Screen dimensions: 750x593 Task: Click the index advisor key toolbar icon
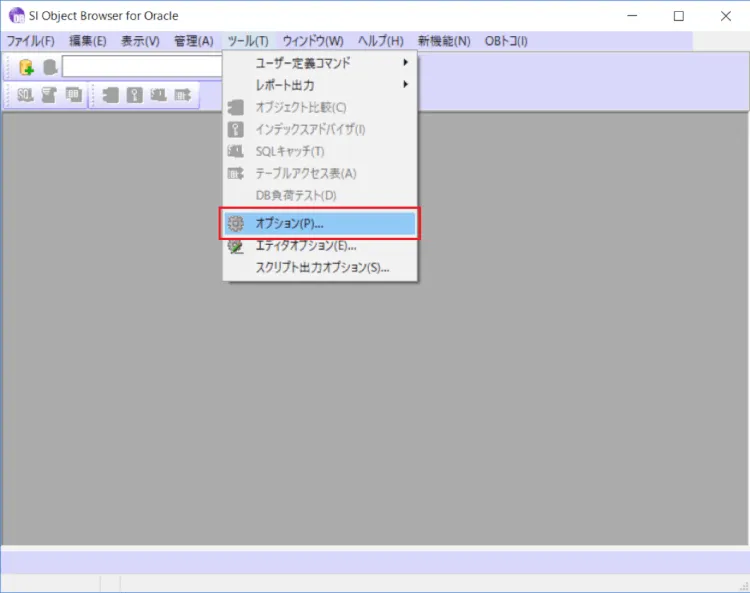coord(134,95)
